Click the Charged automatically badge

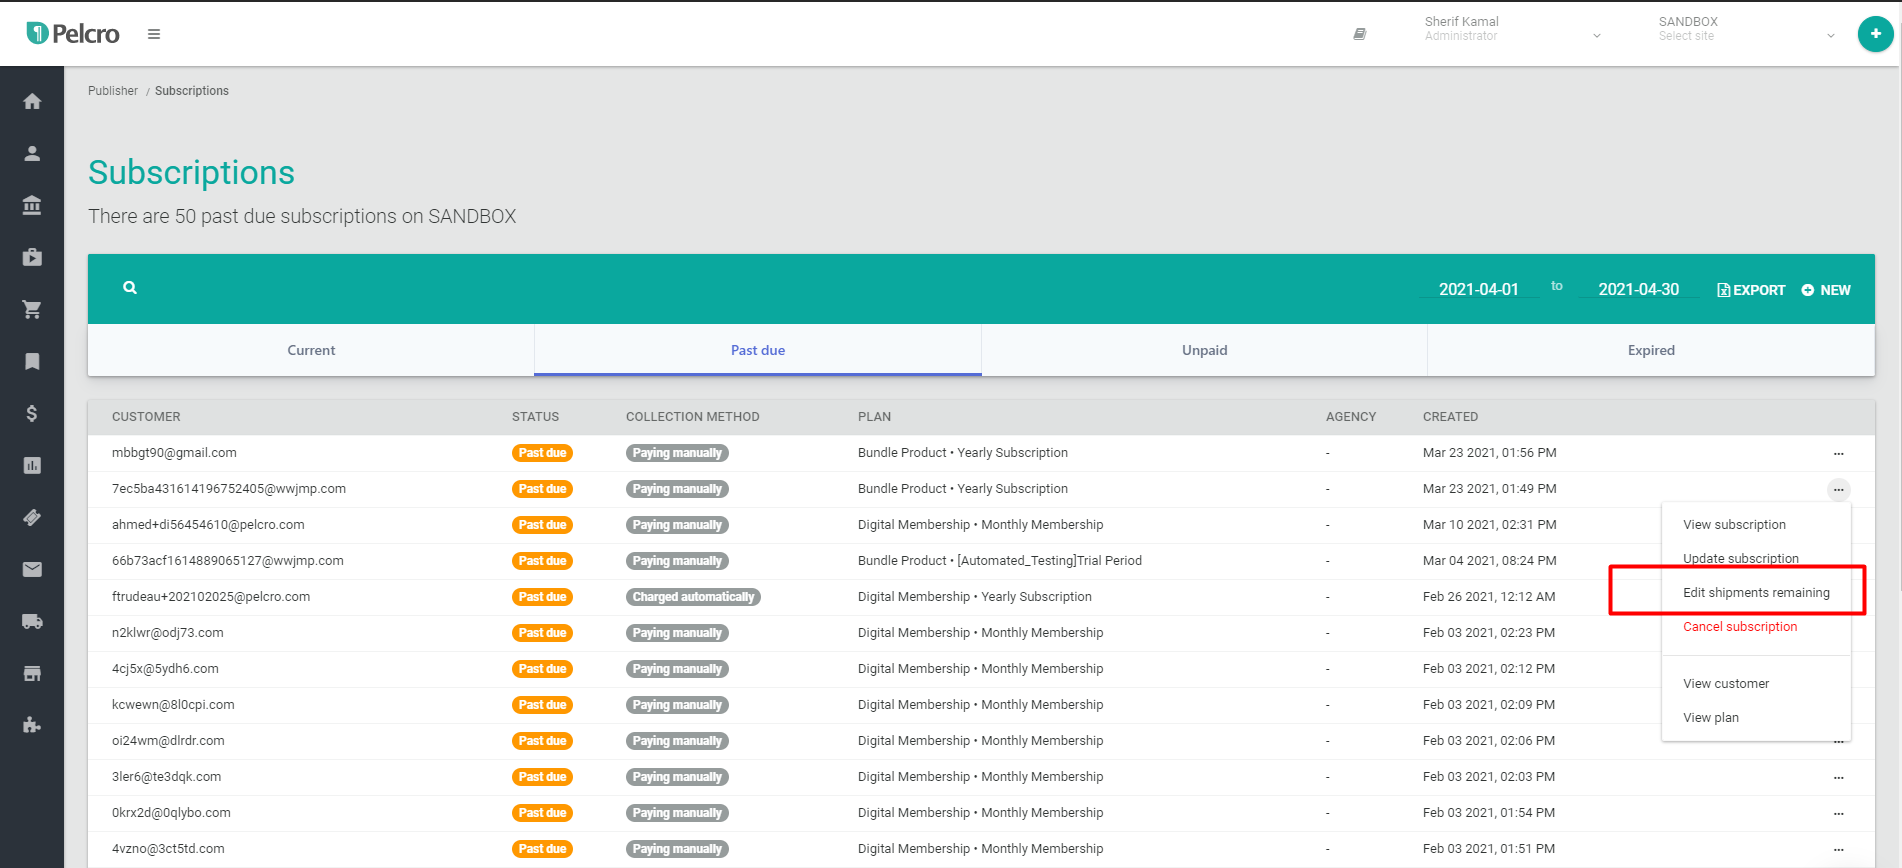pyautogui.click(x=693, y=597)
